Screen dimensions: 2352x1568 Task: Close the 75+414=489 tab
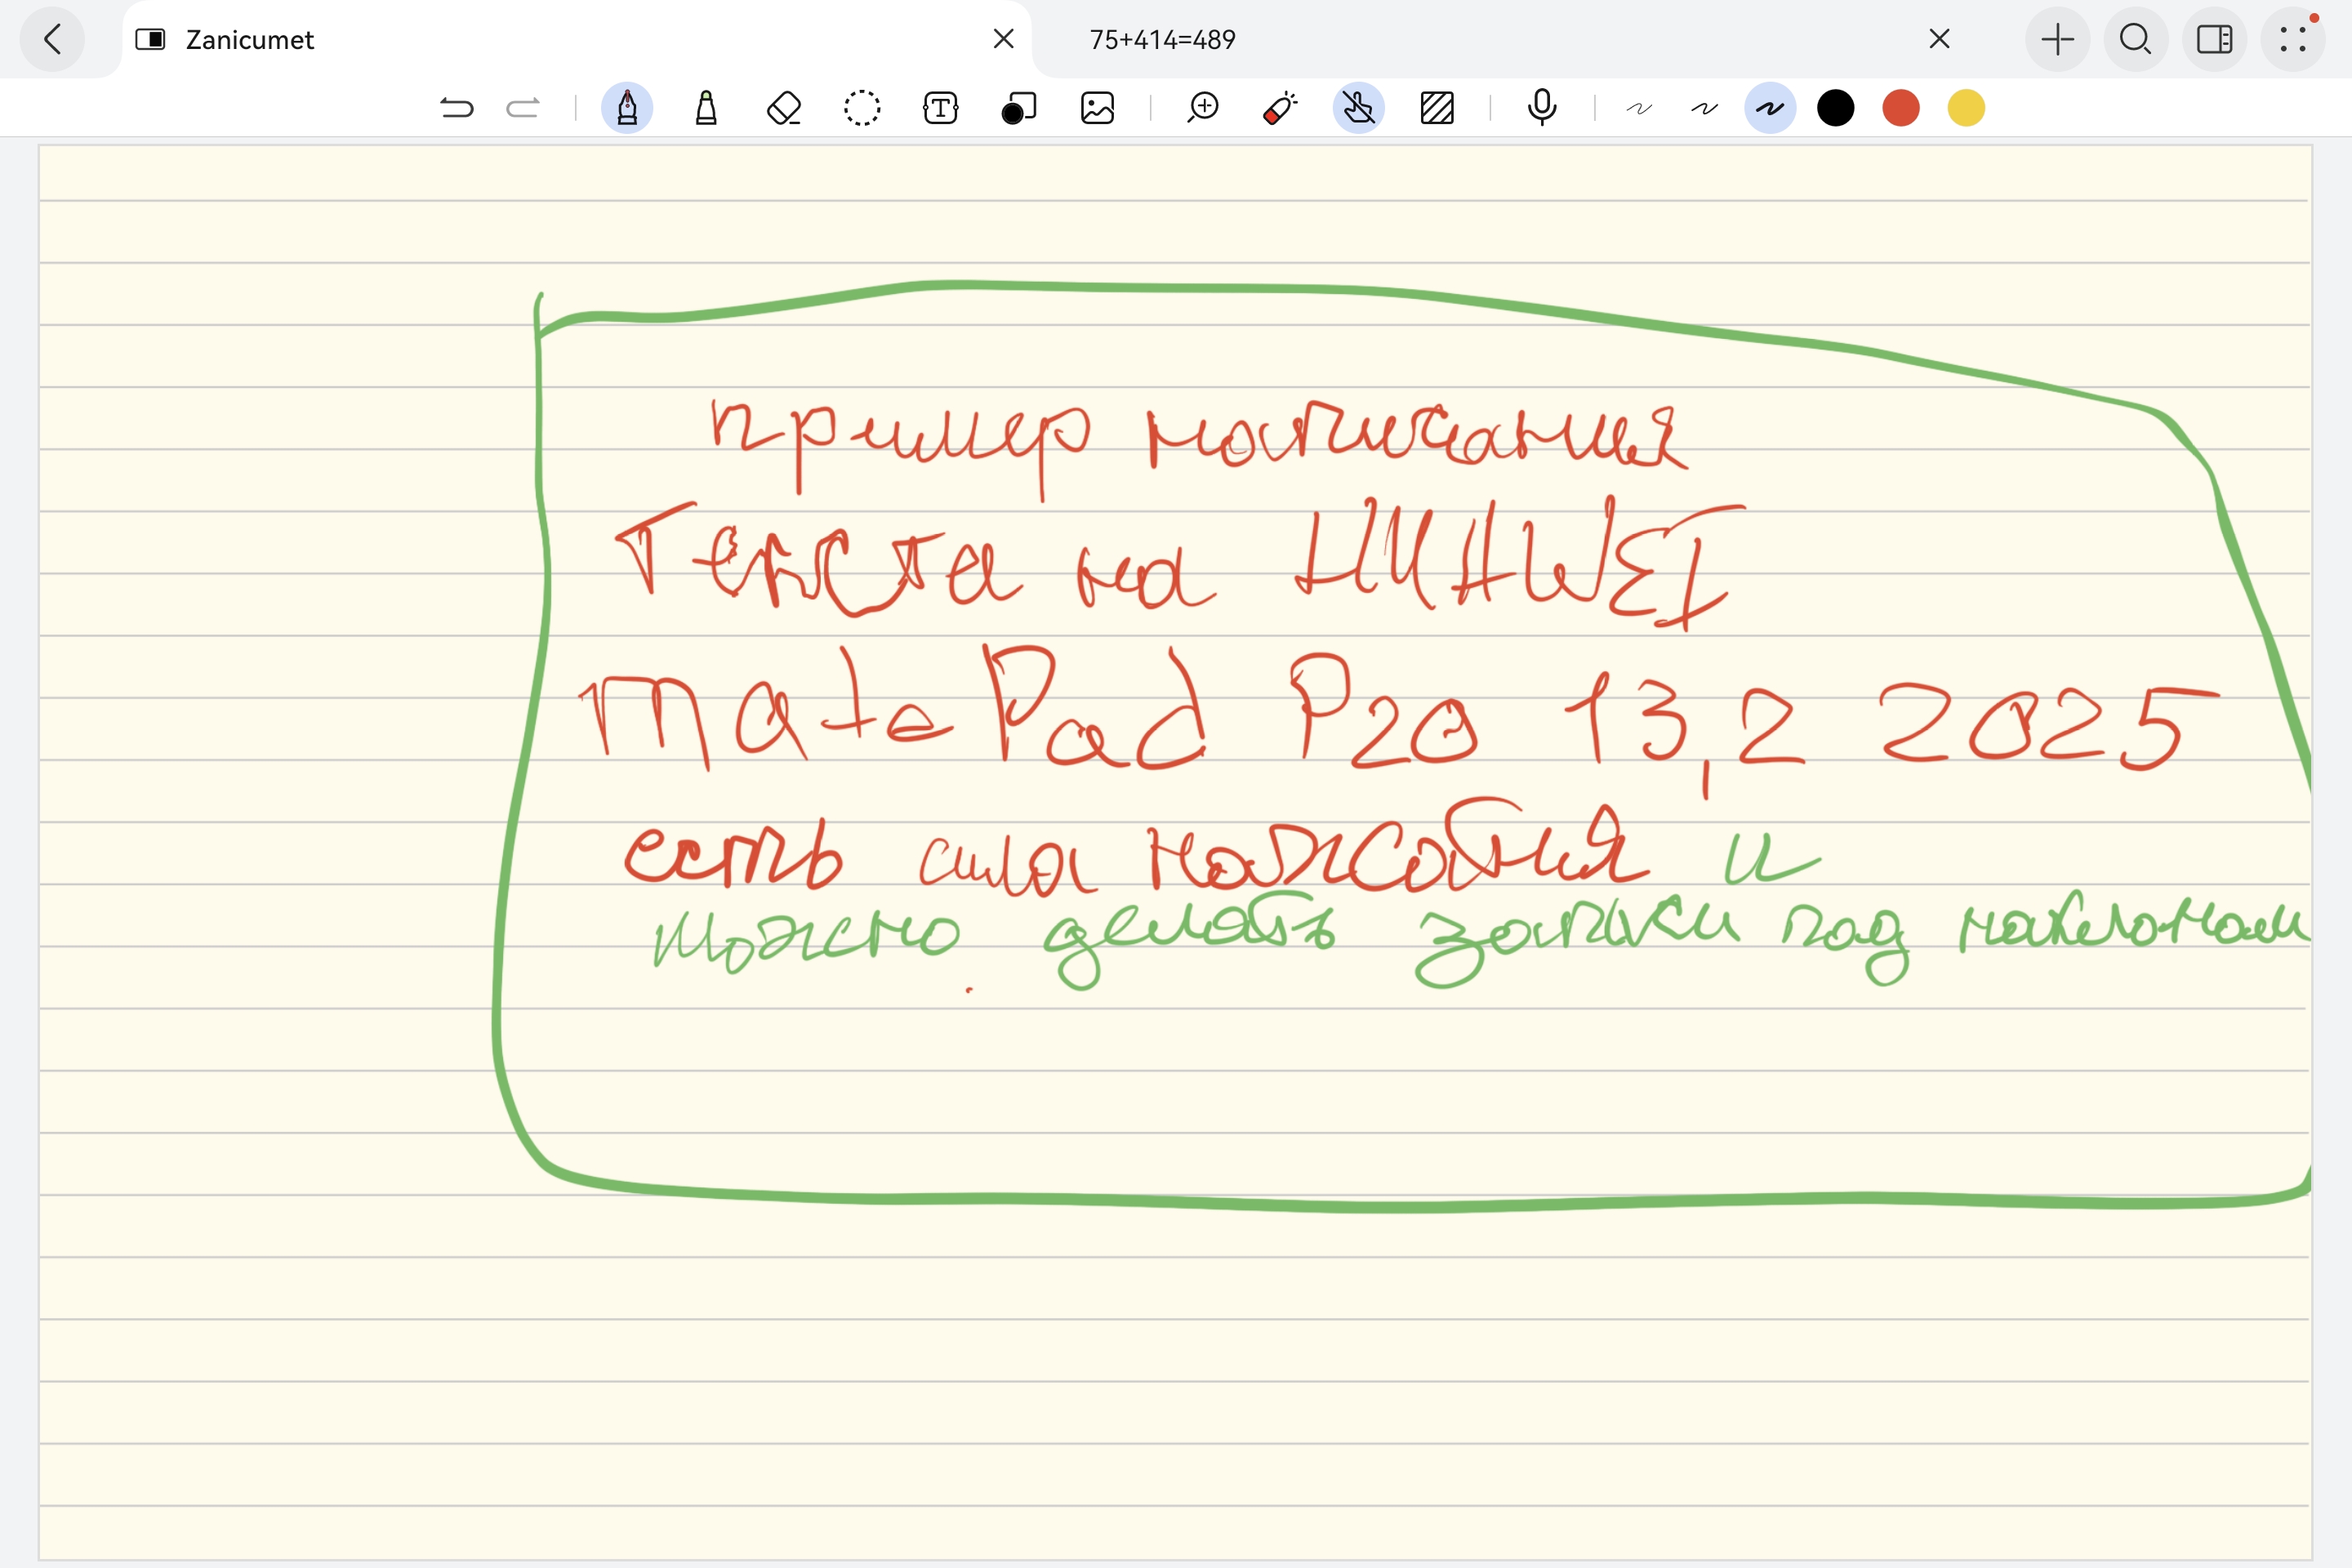pyautogui.click(x=1939, y=39)
